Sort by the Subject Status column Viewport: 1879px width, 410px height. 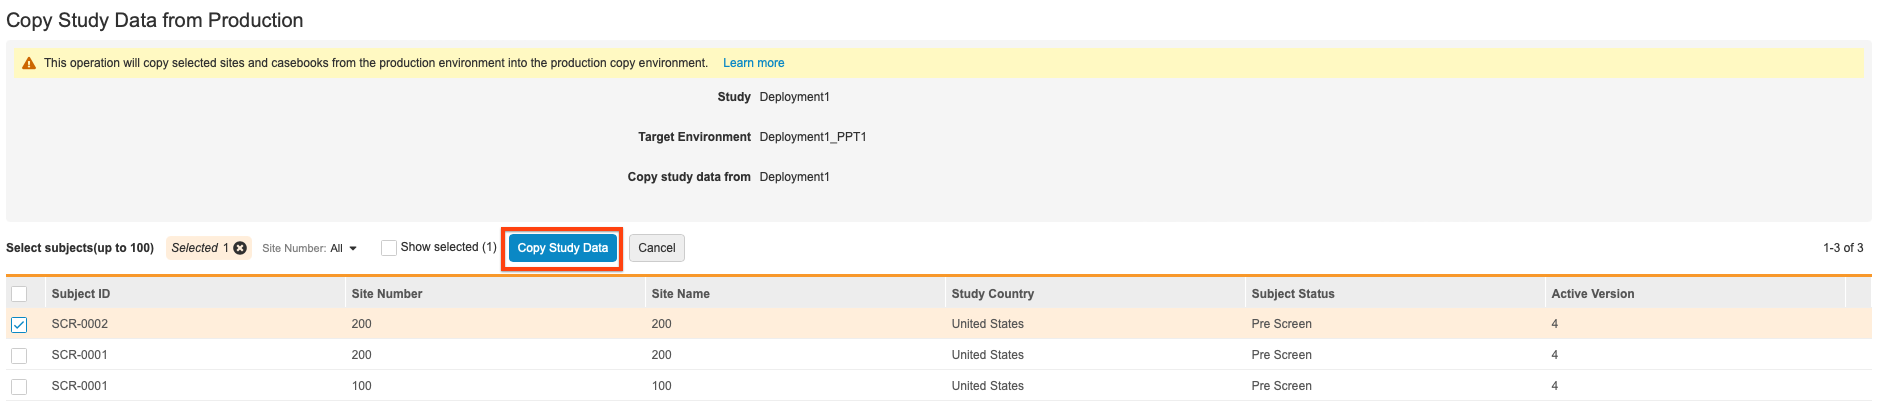[1292, 294]
